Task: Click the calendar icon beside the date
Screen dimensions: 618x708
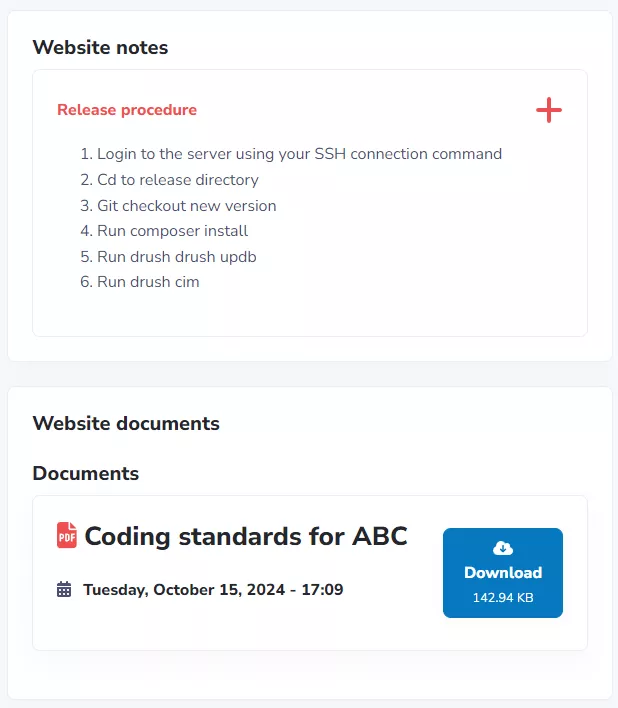Action: click(x=64, y=590)
